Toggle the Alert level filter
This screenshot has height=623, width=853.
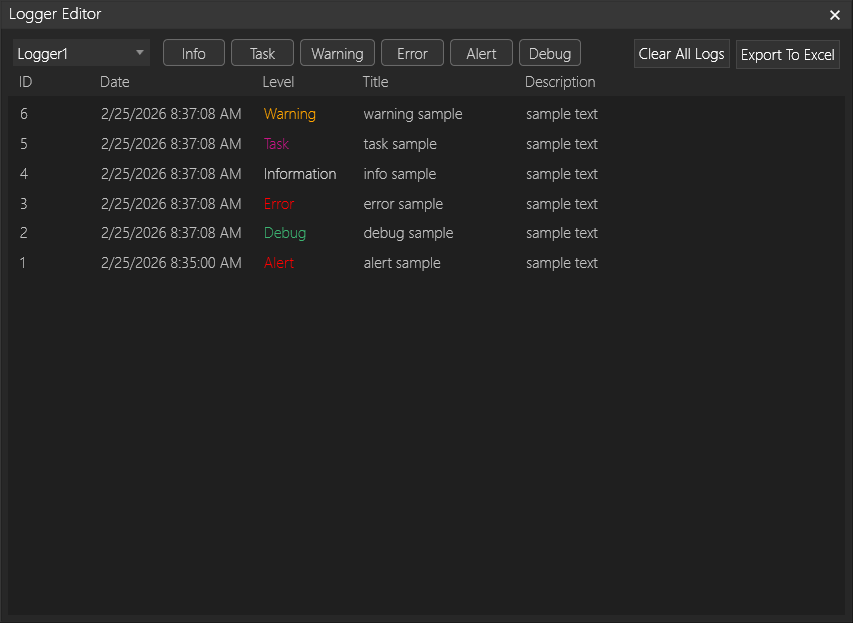pos(481,53)
